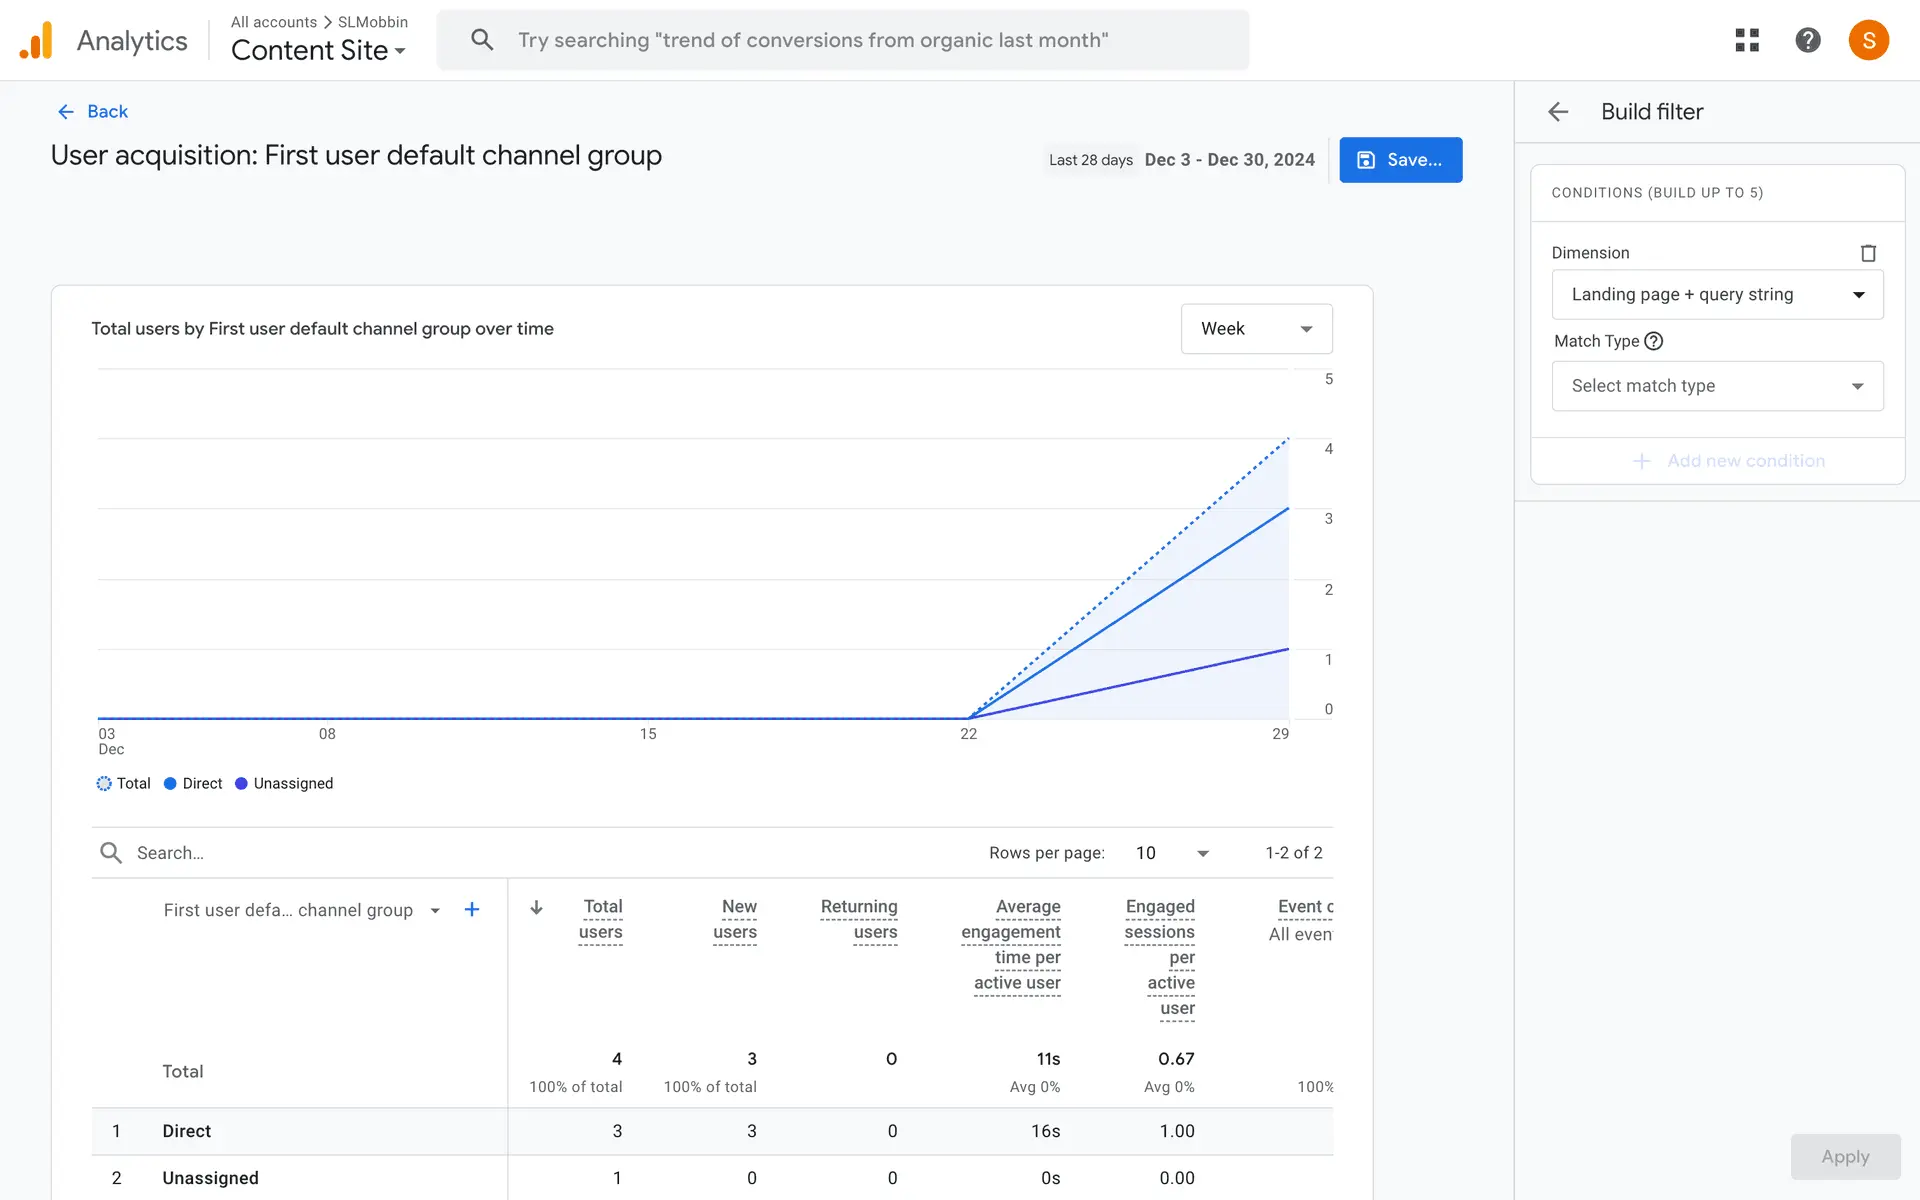
Task: Open Landing page + query string dimension dropdown
Action: click(x=1717, y=295)
